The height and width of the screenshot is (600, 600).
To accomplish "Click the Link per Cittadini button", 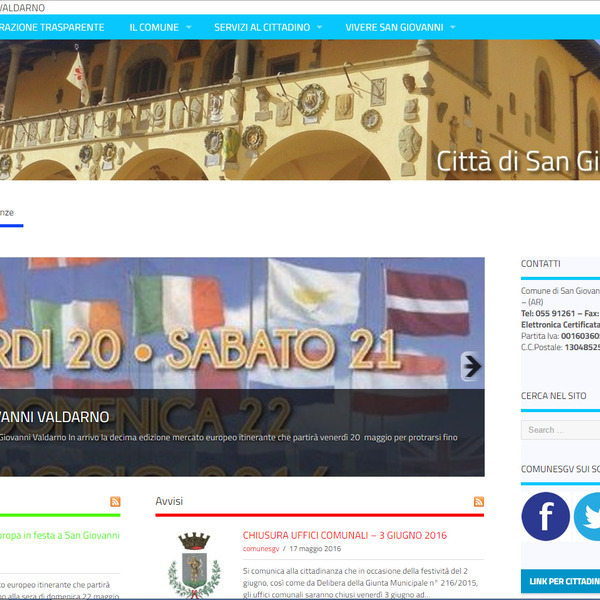I will [561, 581].
